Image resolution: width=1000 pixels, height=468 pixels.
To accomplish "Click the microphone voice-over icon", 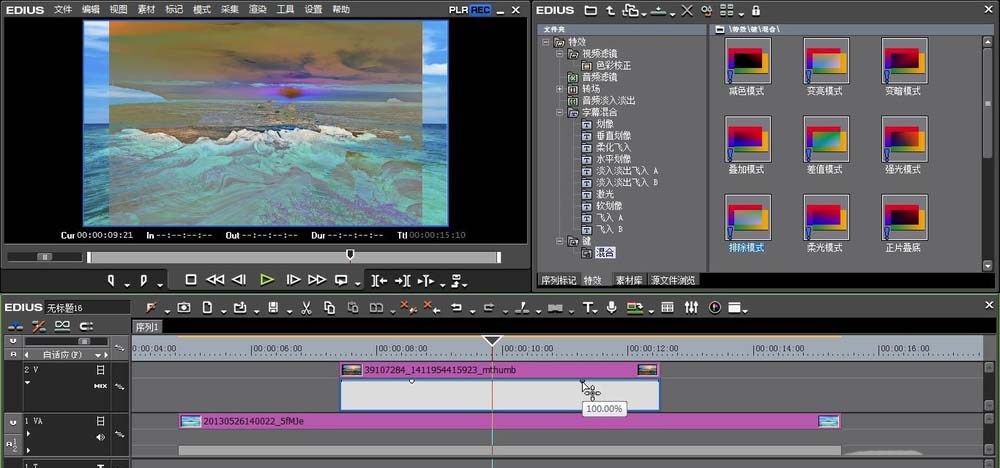I will (x=611, y=308).
